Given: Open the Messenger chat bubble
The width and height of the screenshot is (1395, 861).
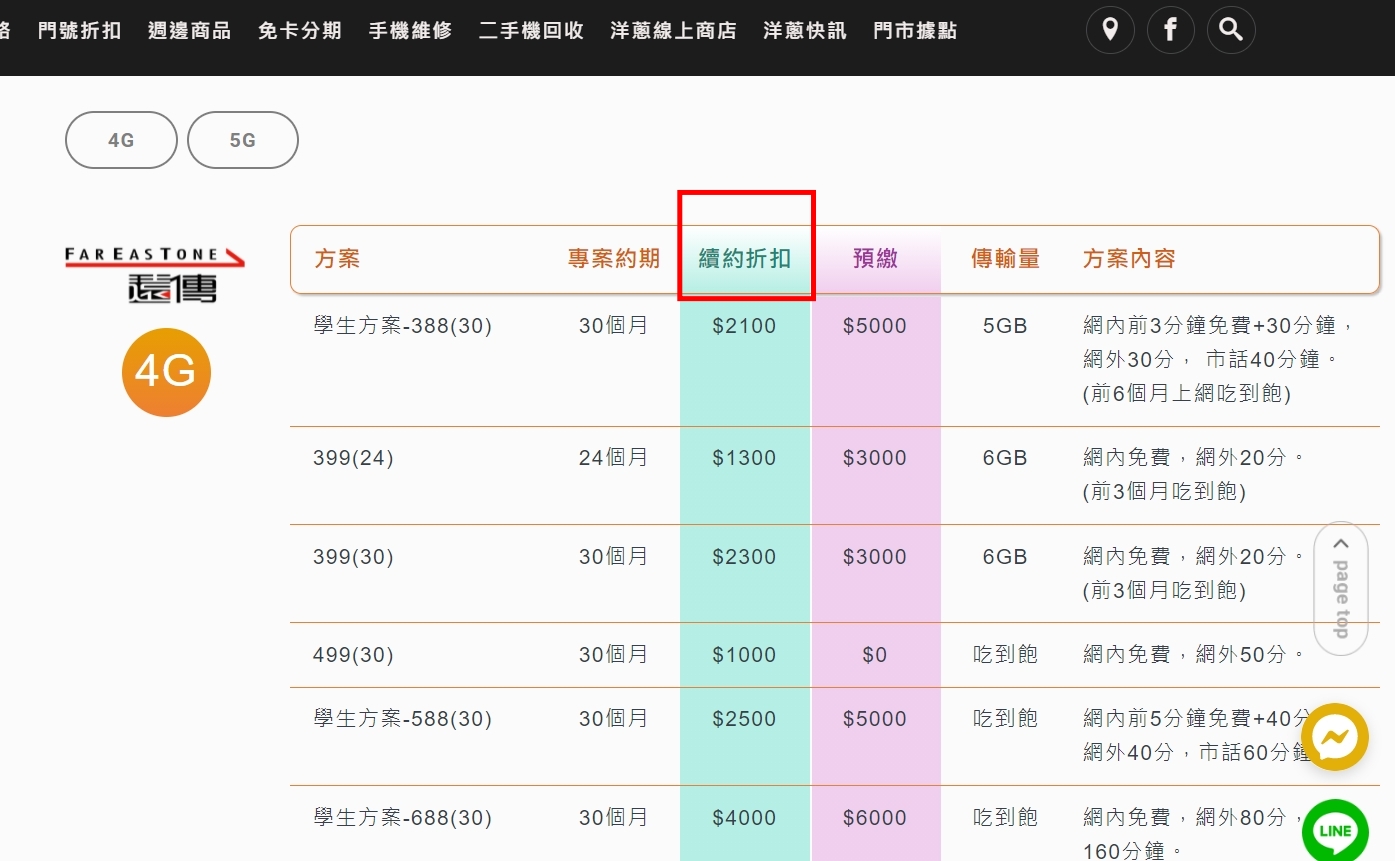Looking at the screenshot, I should 1334,738.
